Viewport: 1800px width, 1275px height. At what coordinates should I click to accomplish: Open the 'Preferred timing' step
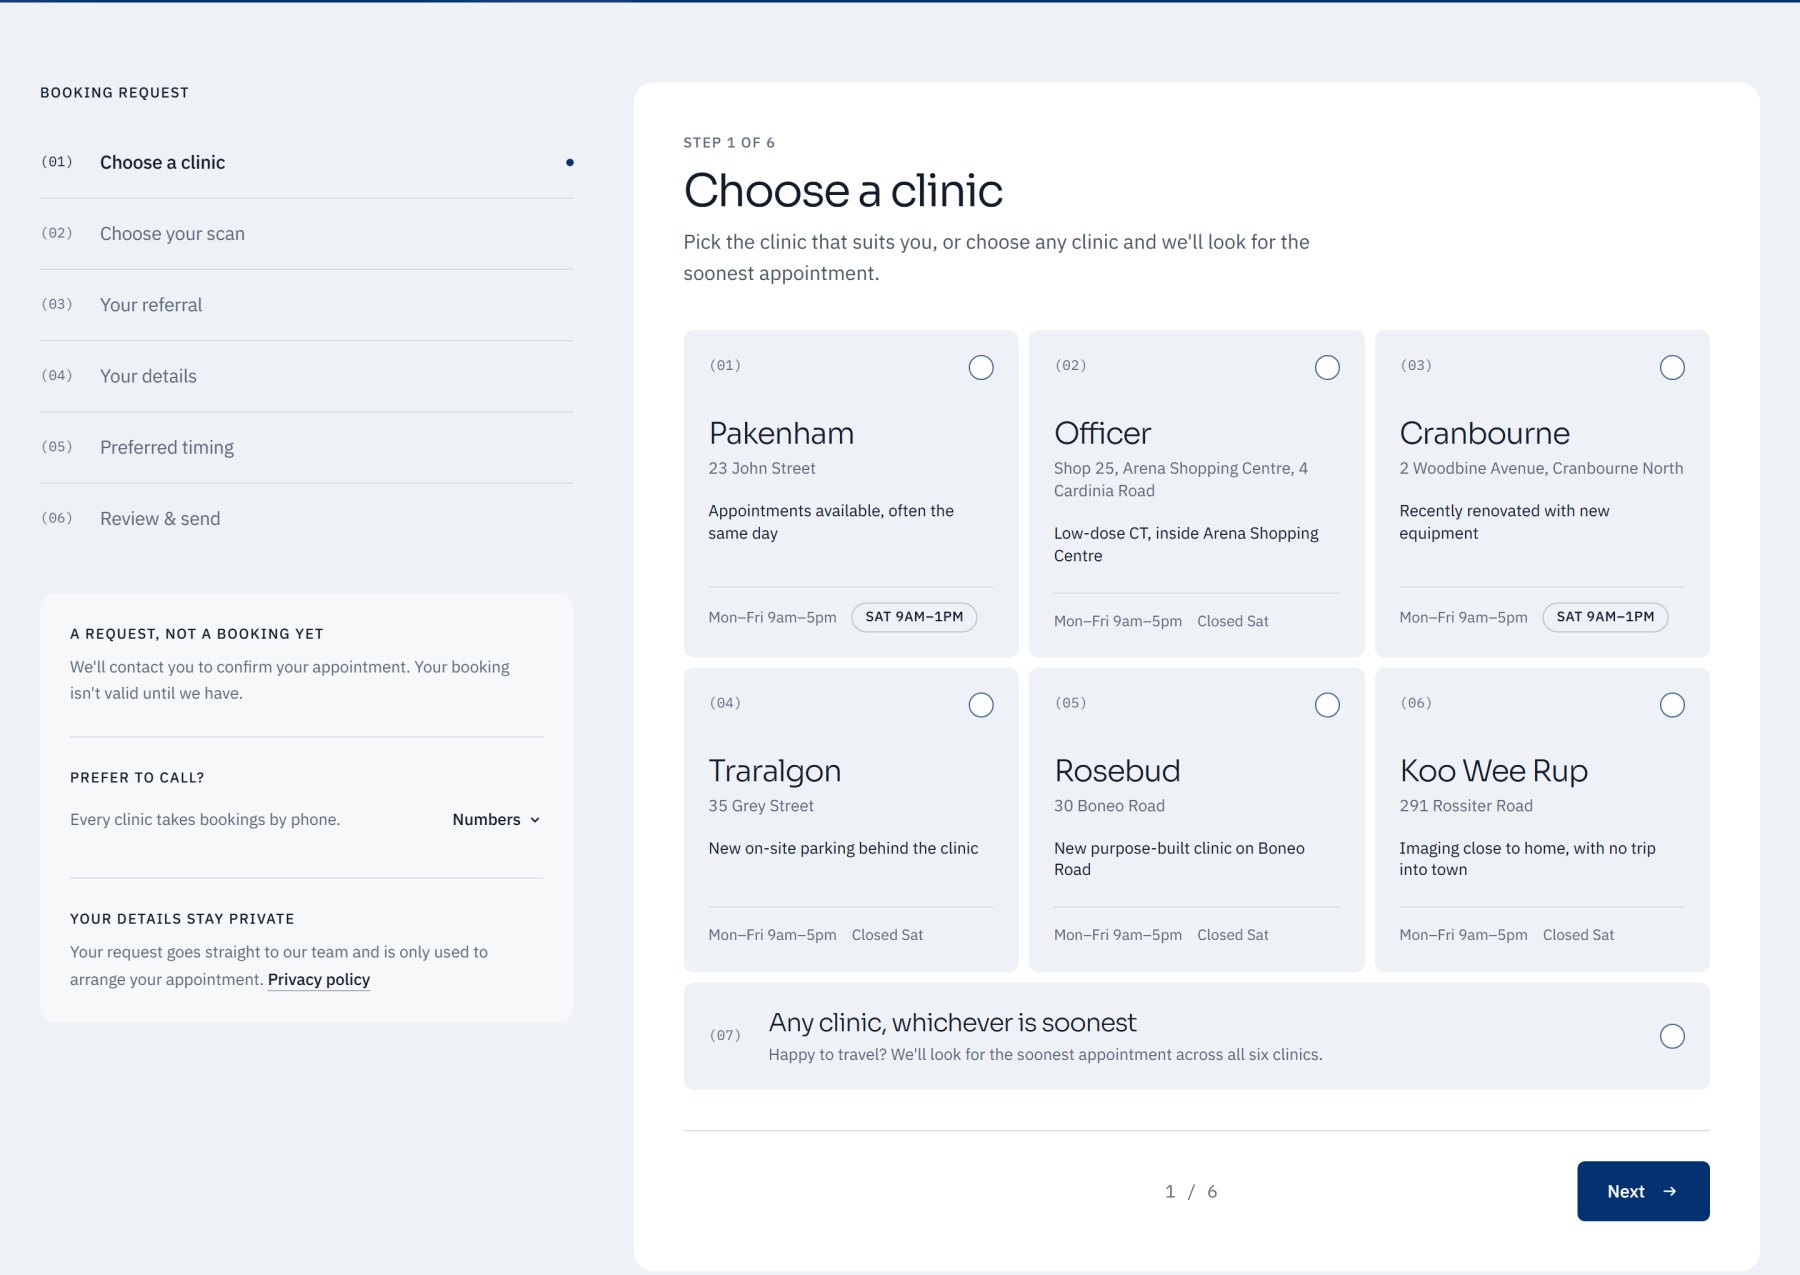(307, 447)
